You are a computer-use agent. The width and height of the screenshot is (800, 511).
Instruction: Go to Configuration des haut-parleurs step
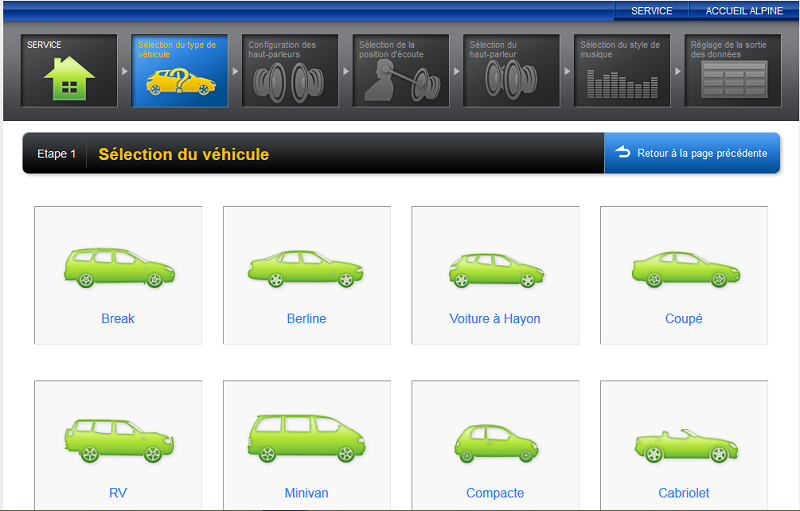pos(290,71)
